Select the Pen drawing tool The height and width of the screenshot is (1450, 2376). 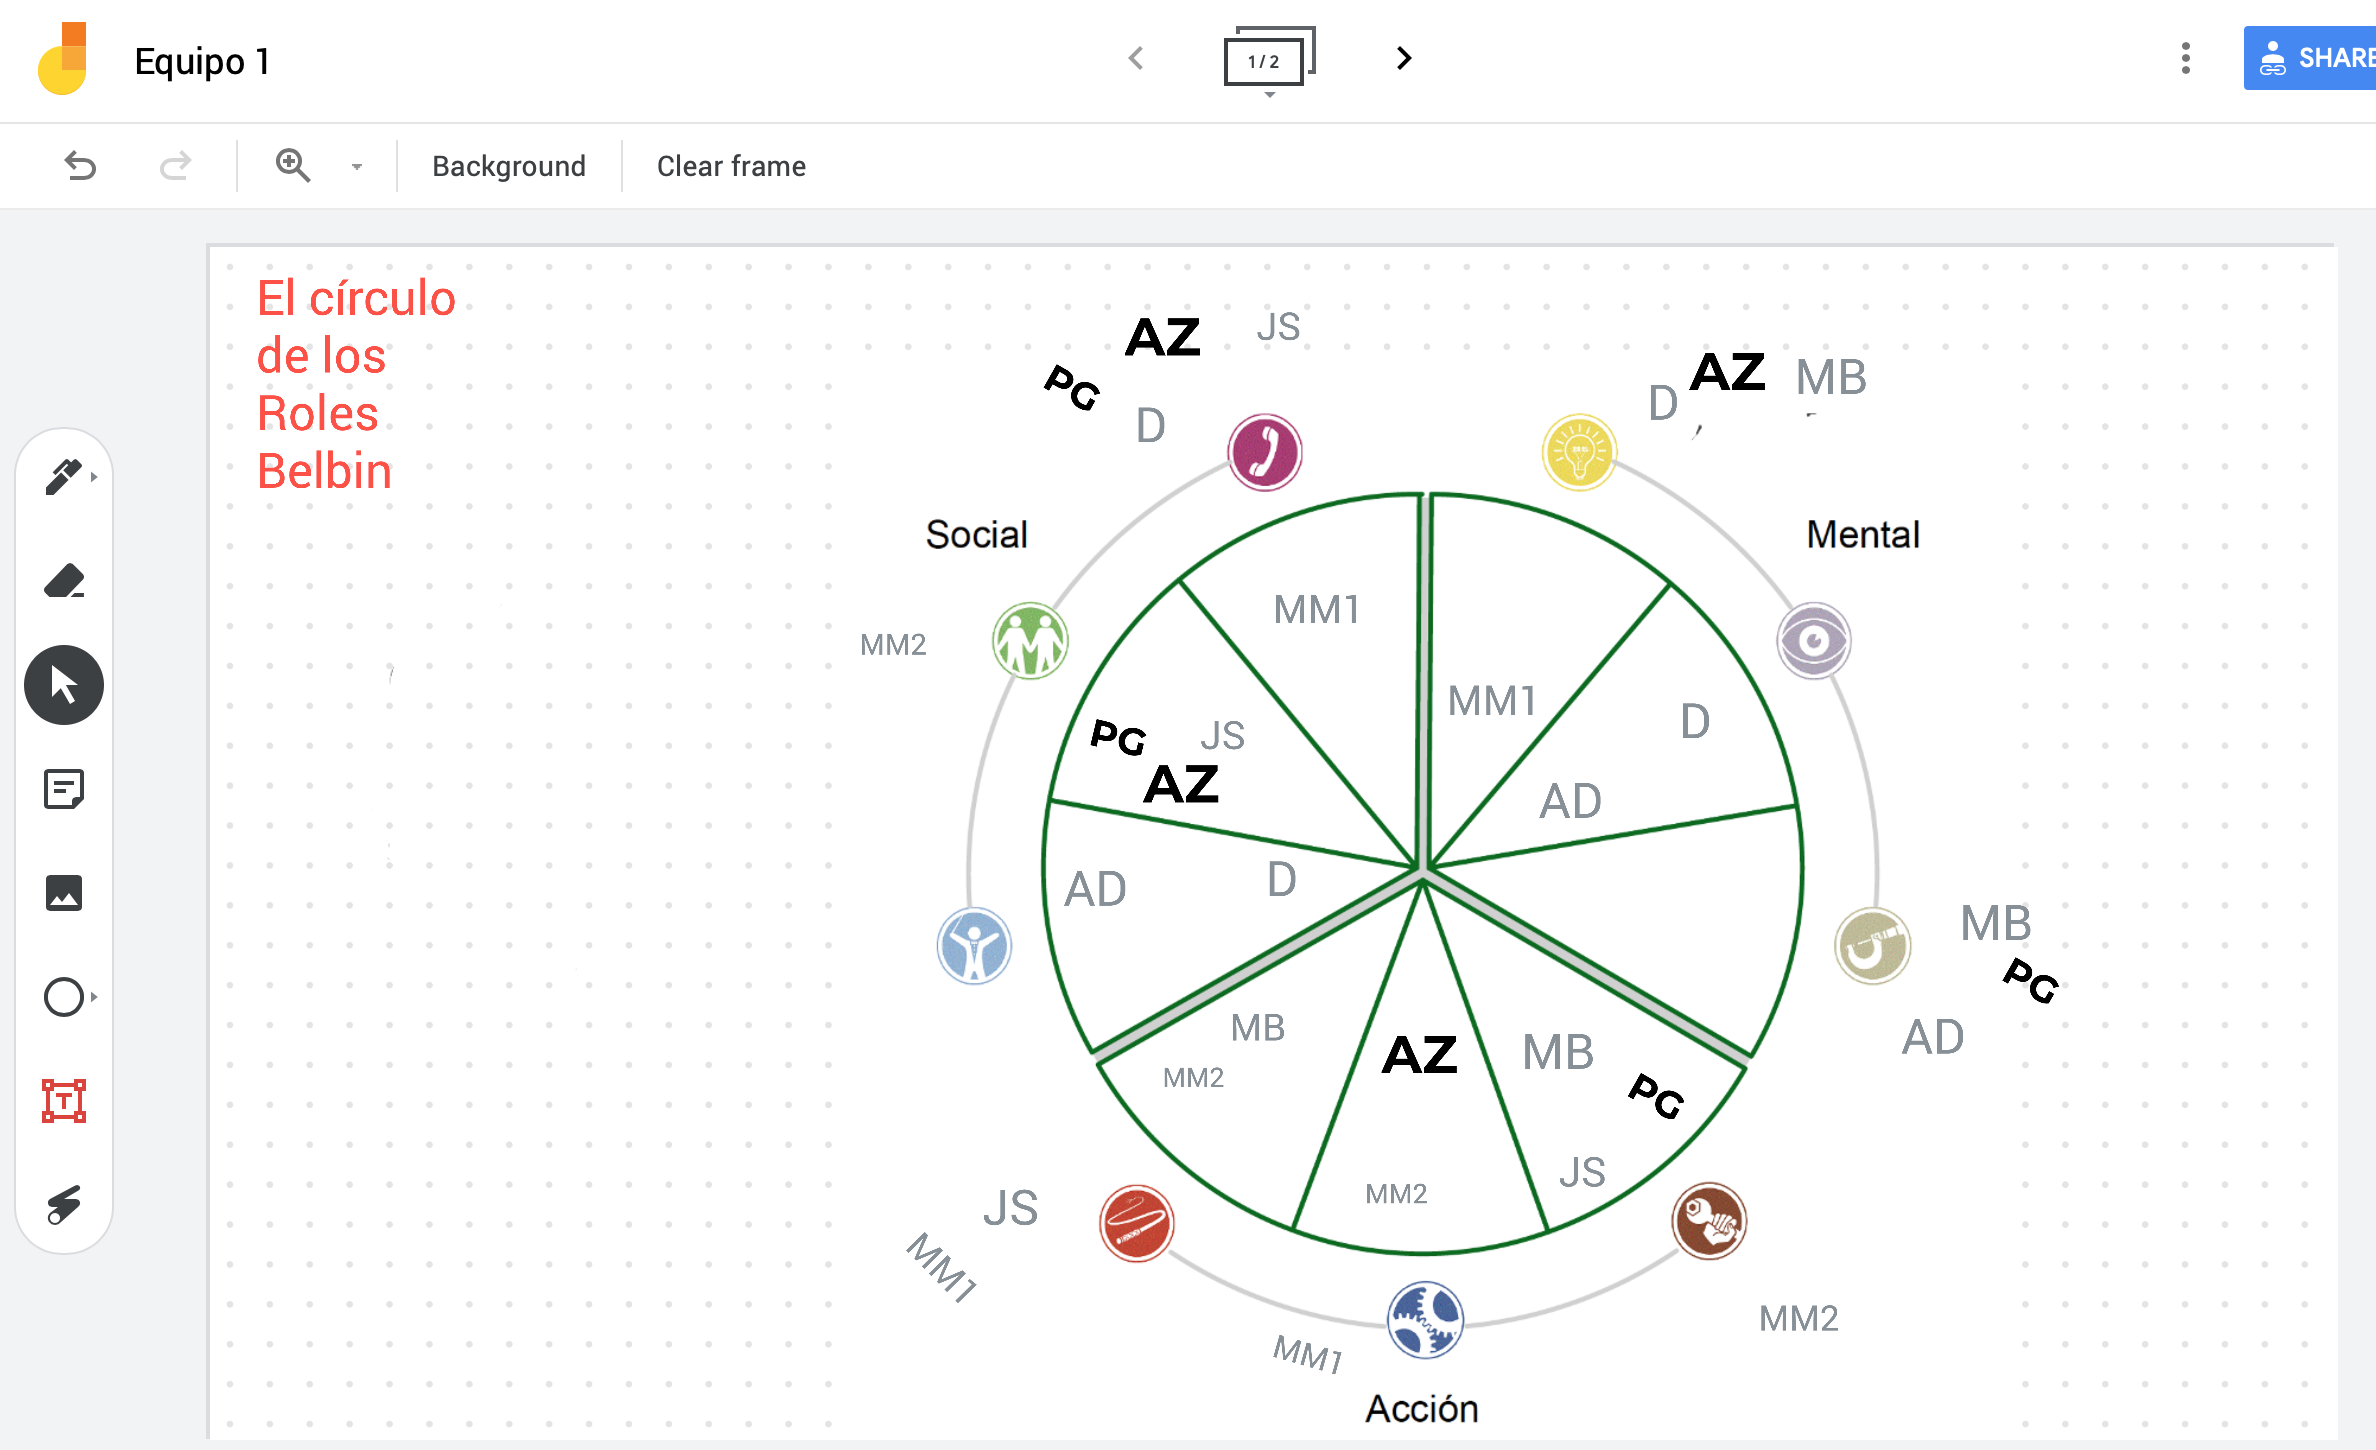64,477
